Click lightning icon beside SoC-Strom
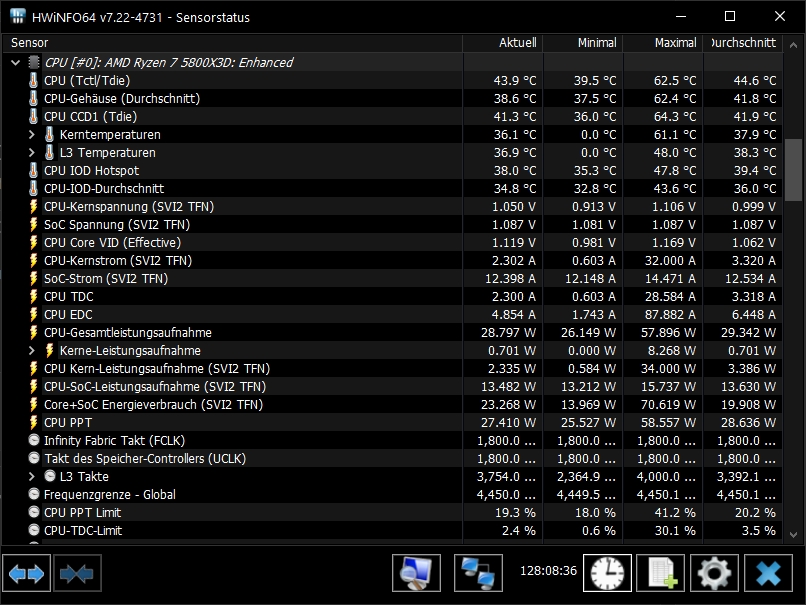The height and width of the screenshot is (605, 806). pos(33,279)
